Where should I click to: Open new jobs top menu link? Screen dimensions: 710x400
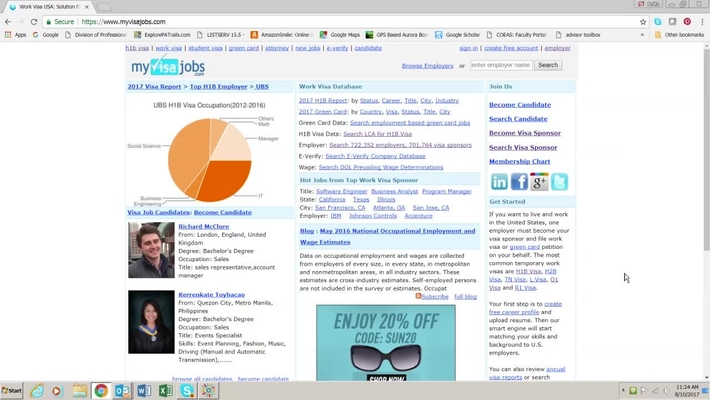(307, 48)
